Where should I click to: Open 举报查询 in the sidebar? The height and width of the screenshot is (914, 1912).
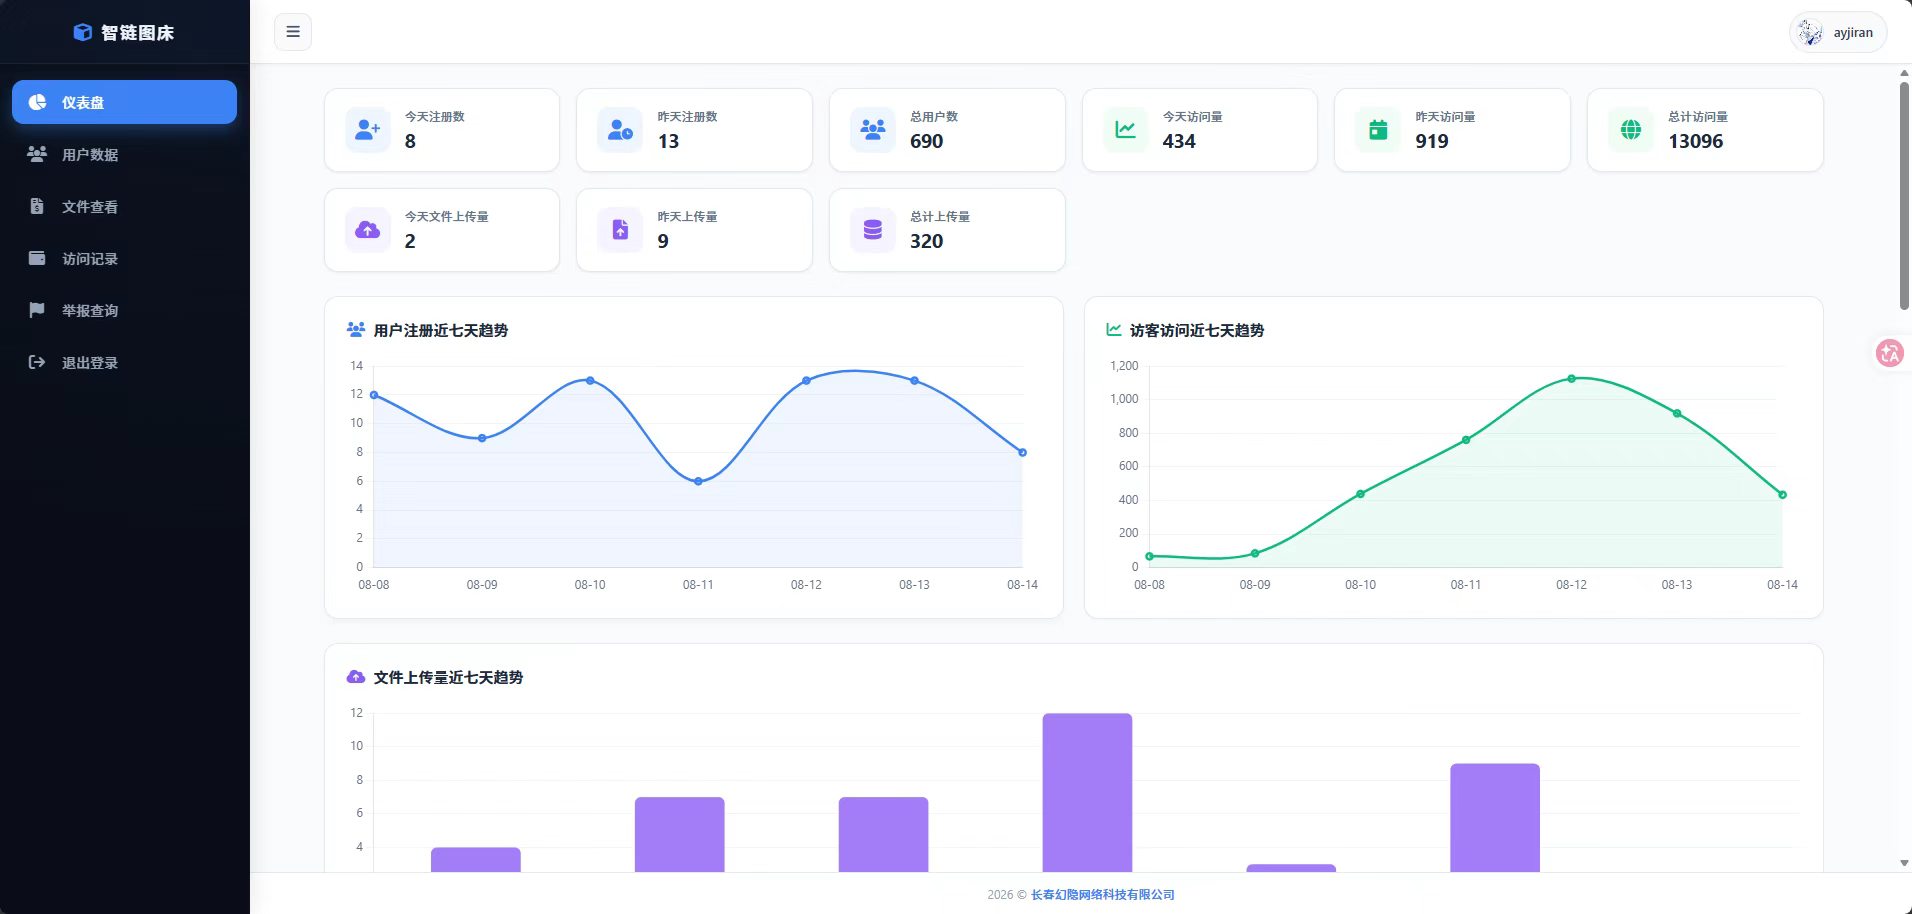124,310
